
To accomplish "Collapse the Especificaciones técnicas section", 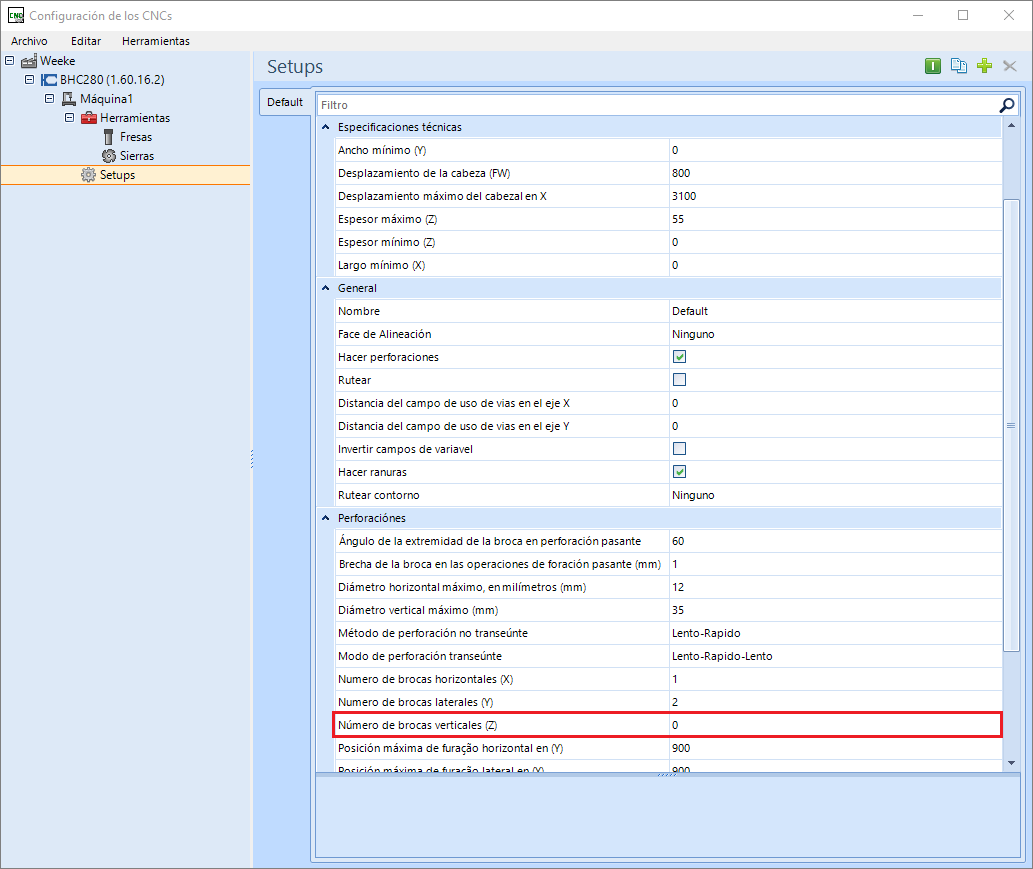I will [x=325, y=127].
